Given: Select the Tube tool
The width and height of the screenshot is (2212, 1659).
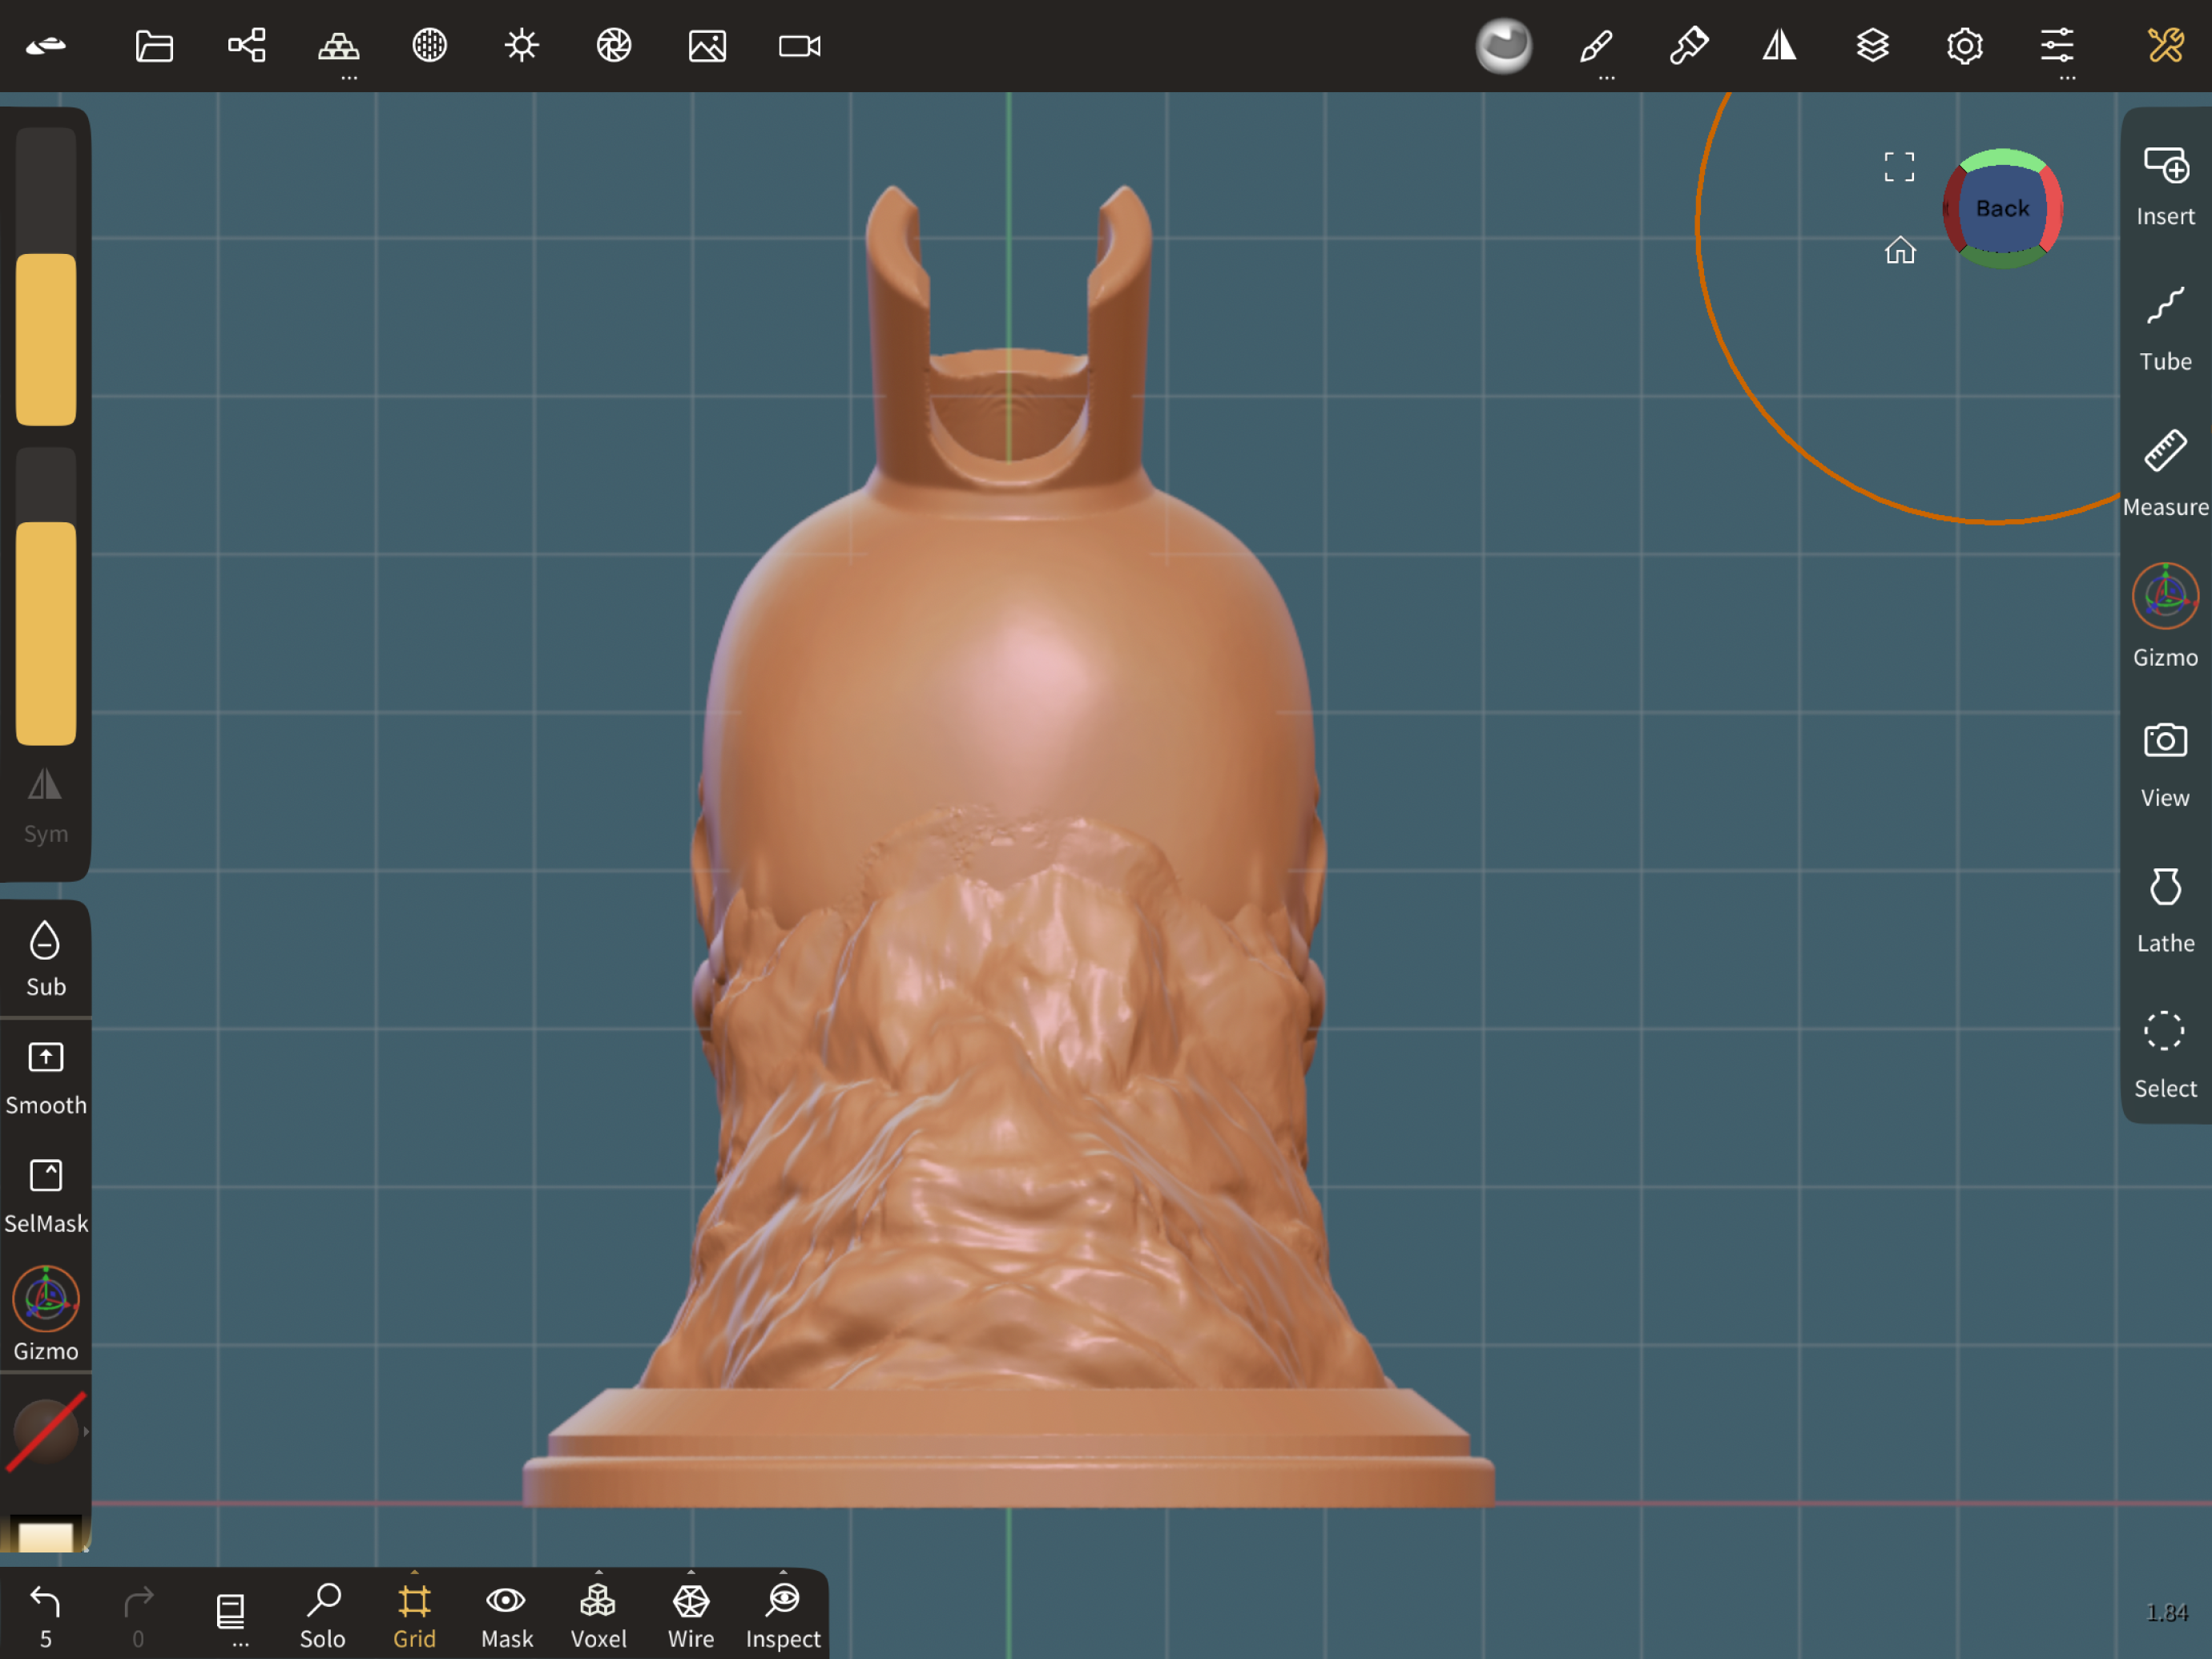Looking at the screenshot, I should tap(2165, 330).
